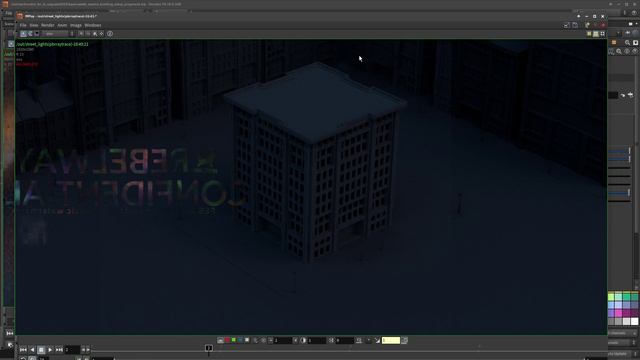Click the red record icon in MPlay header
Viewport: 640px width, 360px height.
point(603,25)
